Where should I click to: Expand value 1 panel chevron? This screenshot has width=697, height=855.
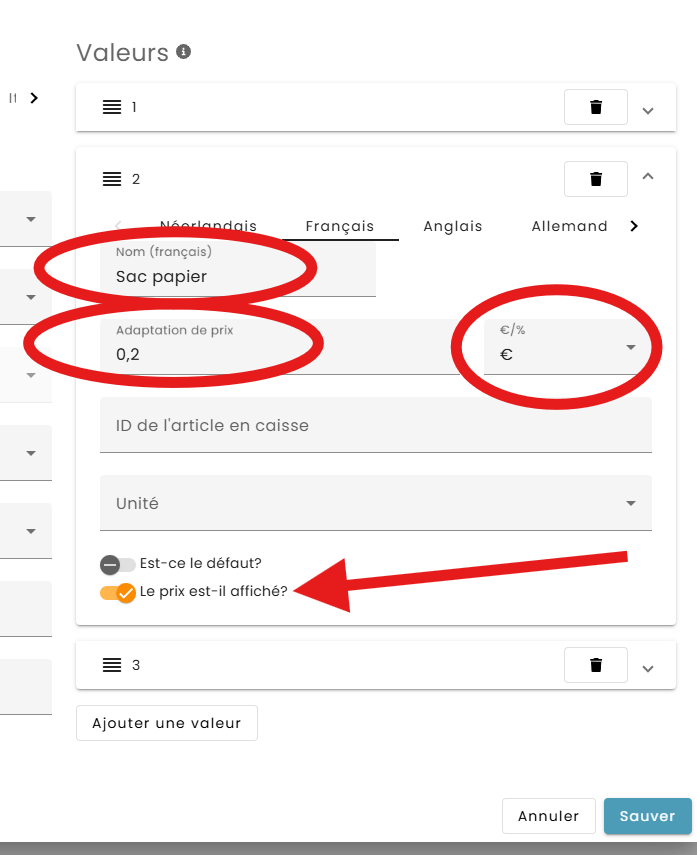[648, 111]
